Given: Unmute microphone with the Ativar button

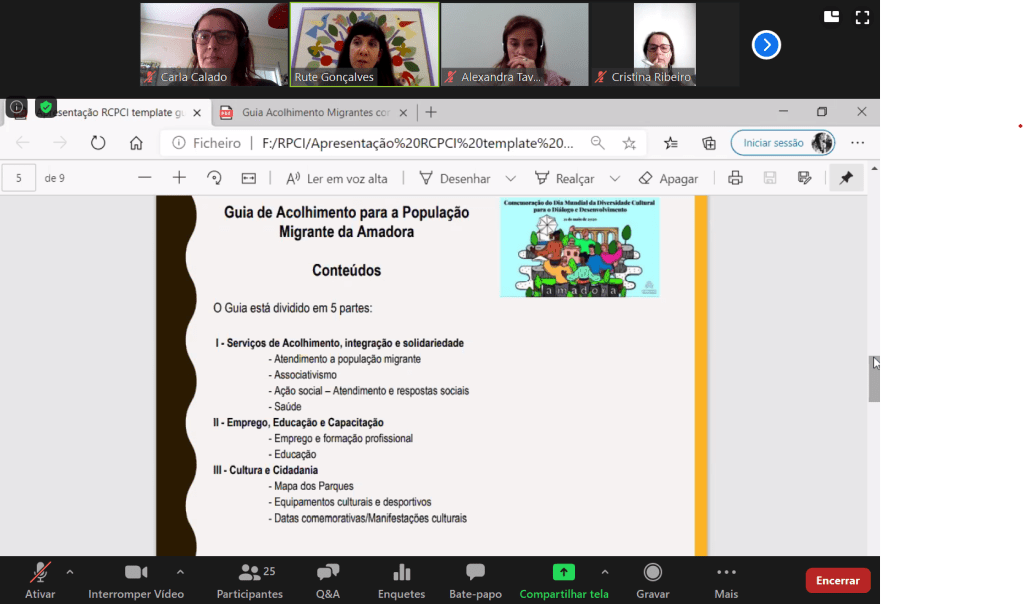Looking at the screenshot, I should coord(40,579).
